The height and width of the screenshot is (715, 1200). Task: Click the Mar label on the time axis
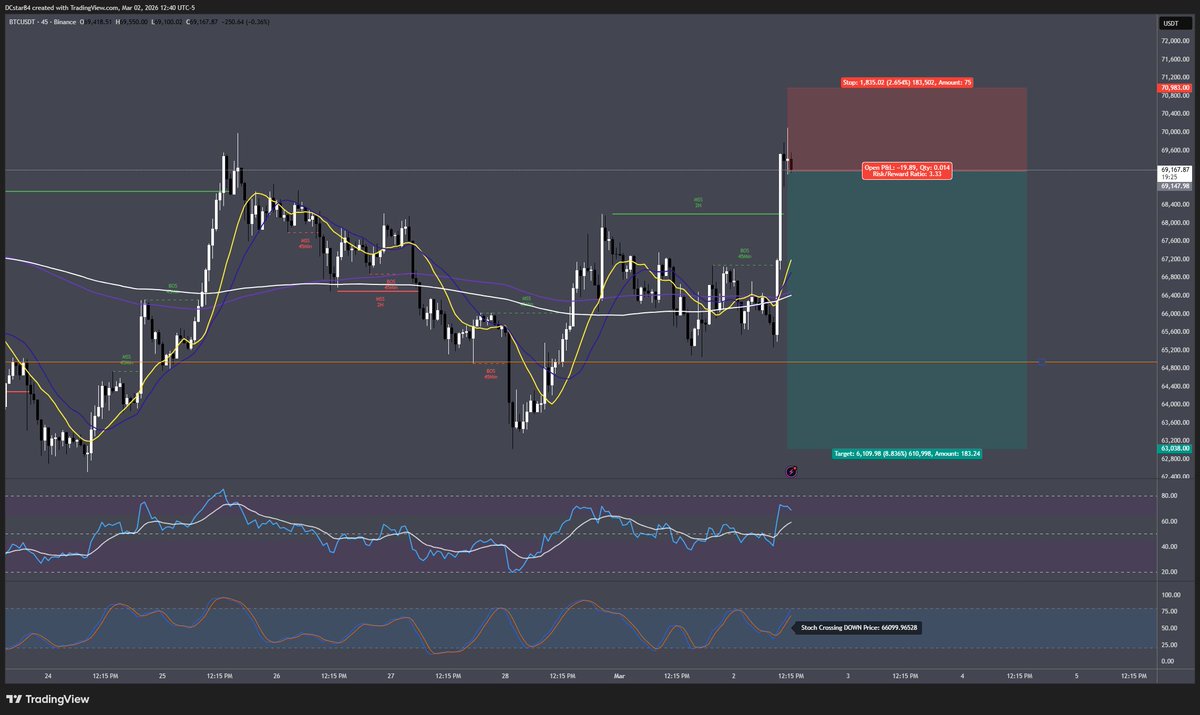618,676
